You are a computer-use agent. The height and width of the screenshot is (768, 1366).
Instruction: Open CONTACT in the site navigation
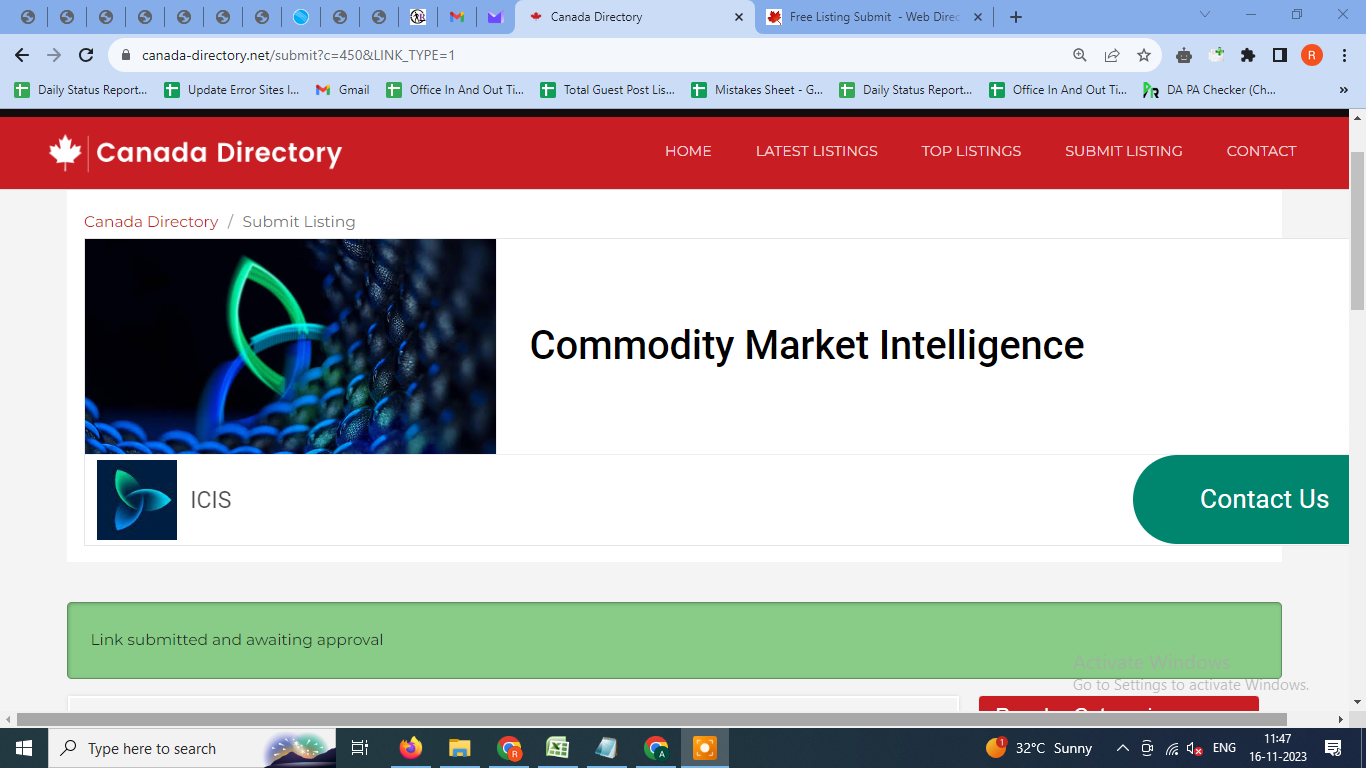click(1261, 151)
